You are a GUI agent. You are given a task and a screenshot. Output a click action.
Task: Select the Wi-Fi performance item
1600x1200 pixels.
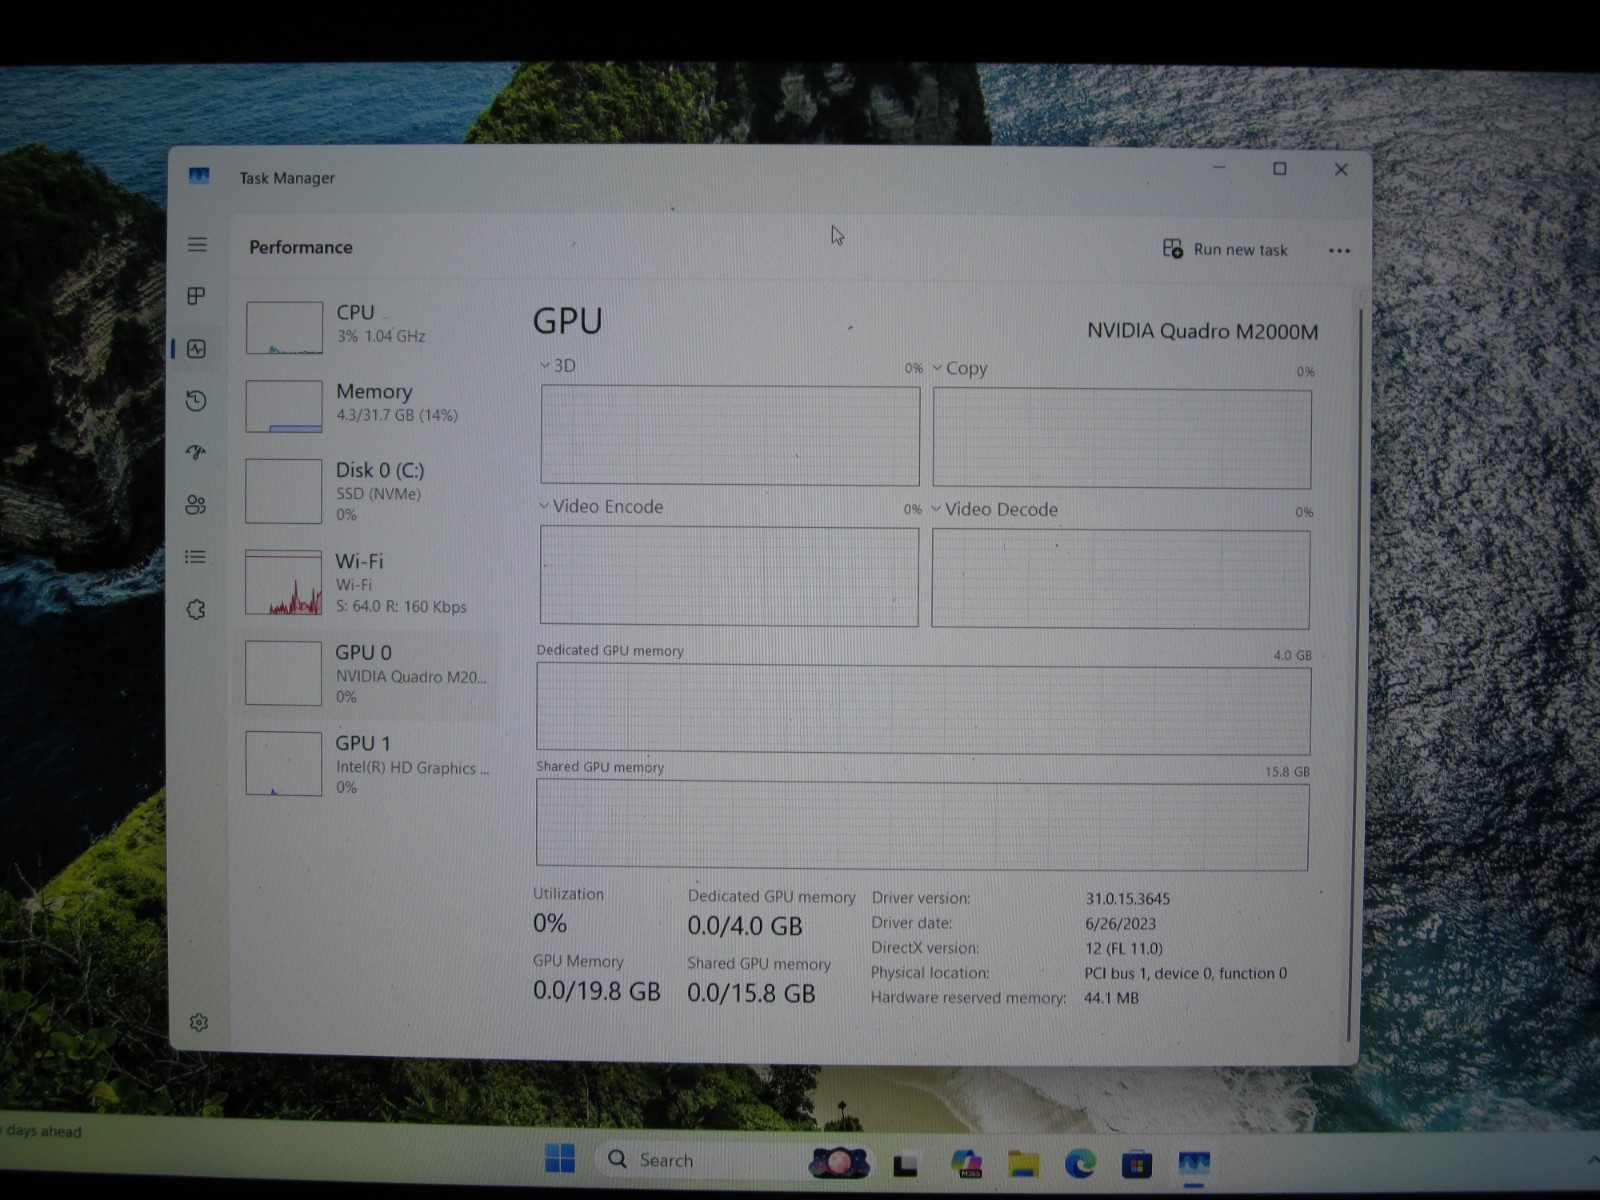tap(367, 583)
